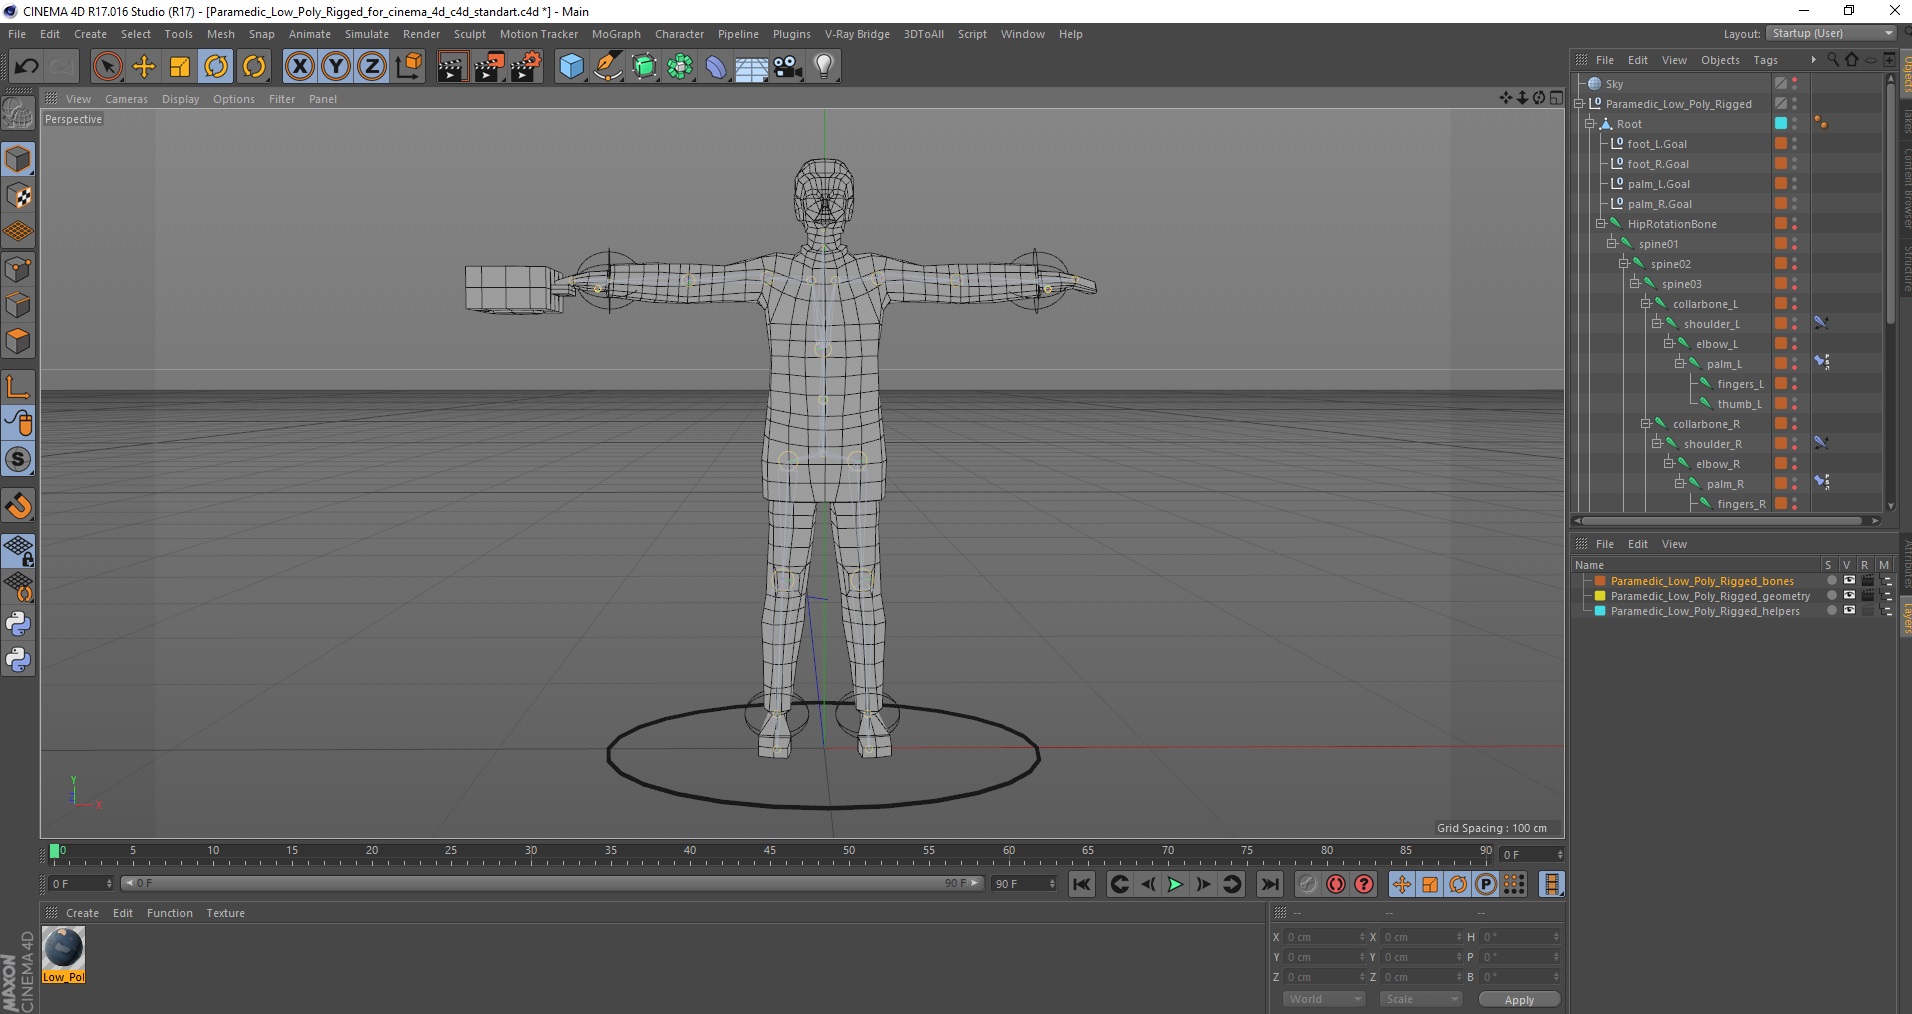Open the Deformer objects icon
This screenshot has width=1912, height=1014.
pos(716,67)
